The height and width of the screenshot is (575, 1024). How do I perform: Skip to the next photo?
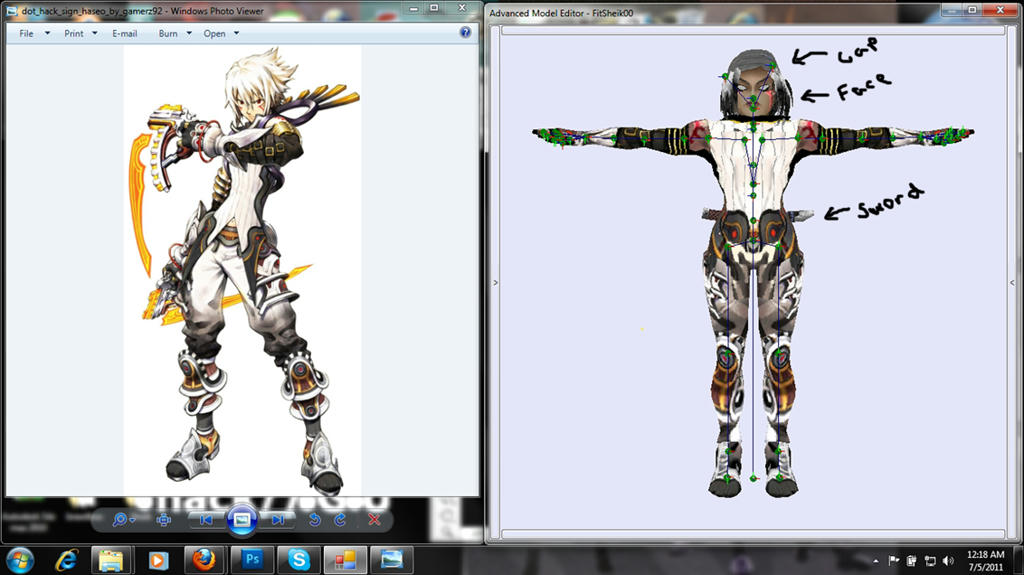click(278, 520)
